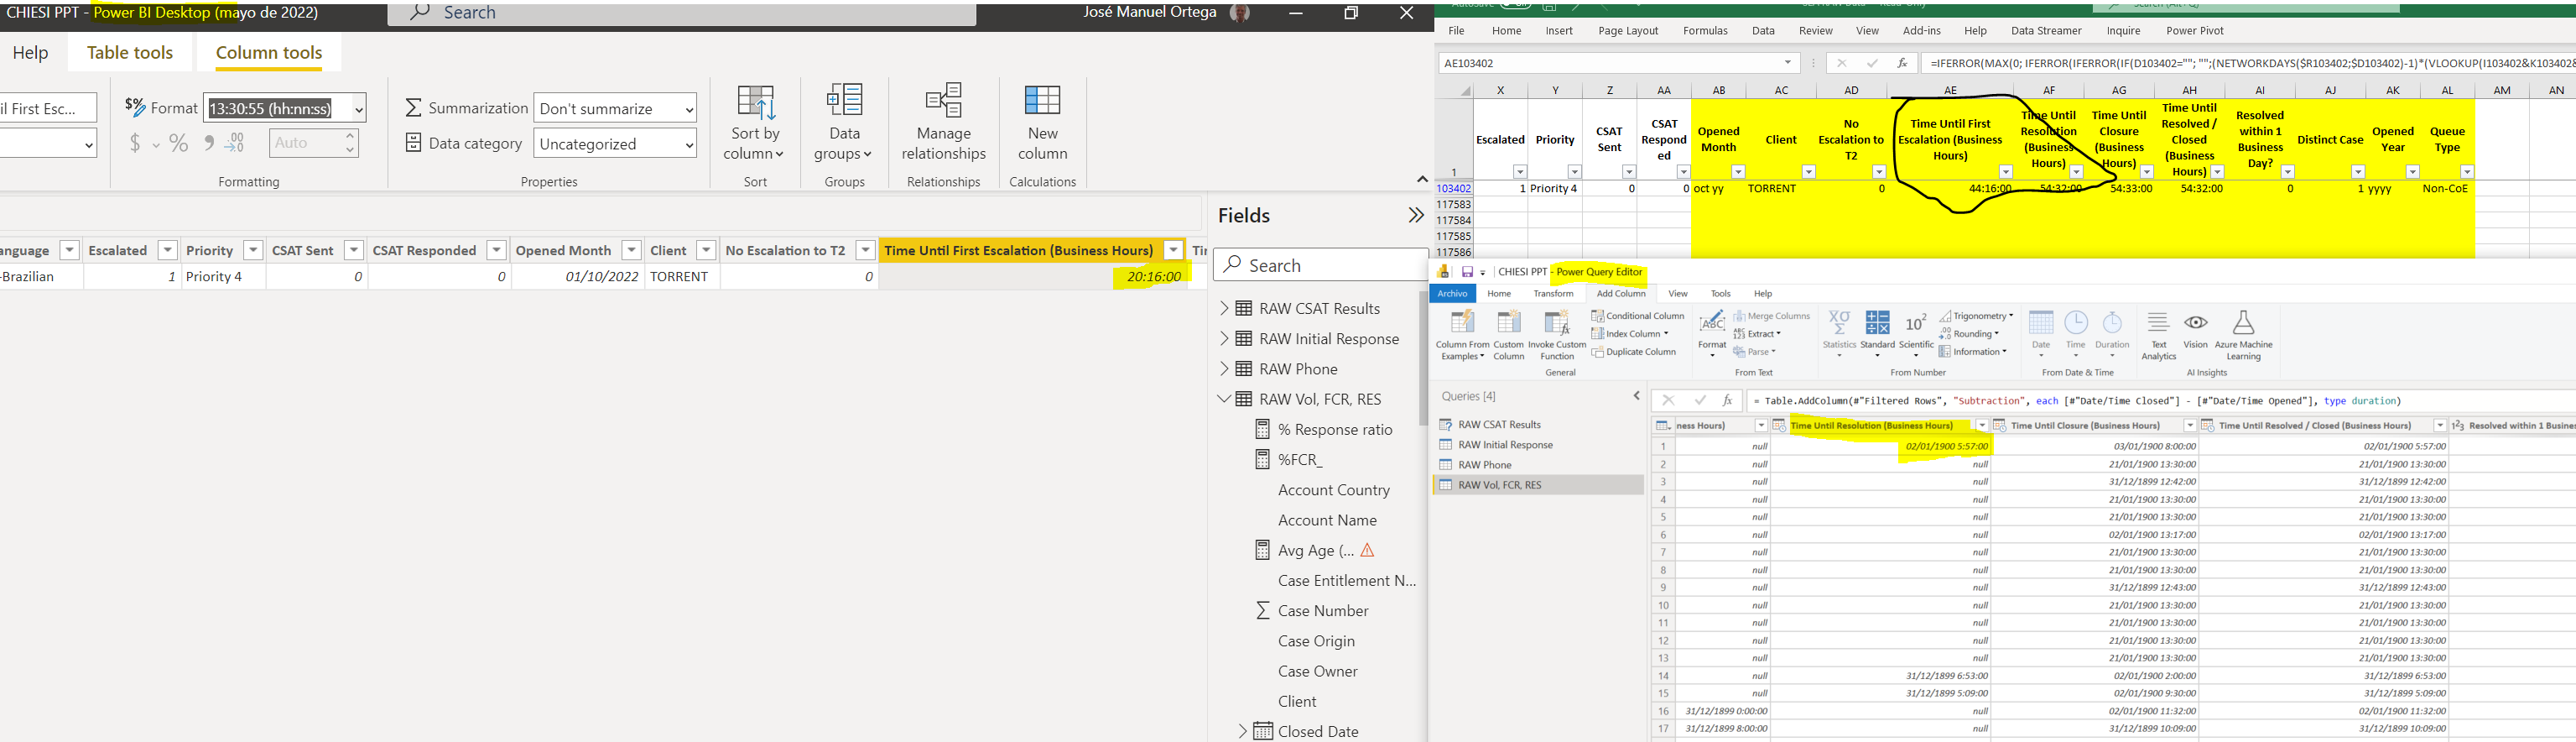
Task: Click Text Analytics in AI Insights
Action: [2158, 336]
